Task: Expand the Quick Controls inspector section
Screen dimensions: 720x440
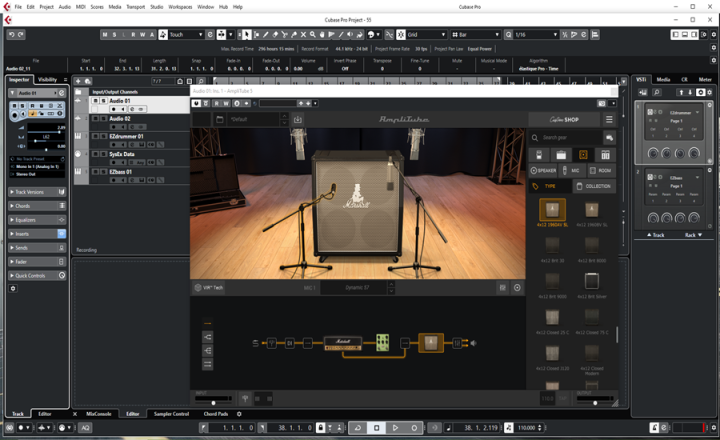Action: tap(37, 276)
